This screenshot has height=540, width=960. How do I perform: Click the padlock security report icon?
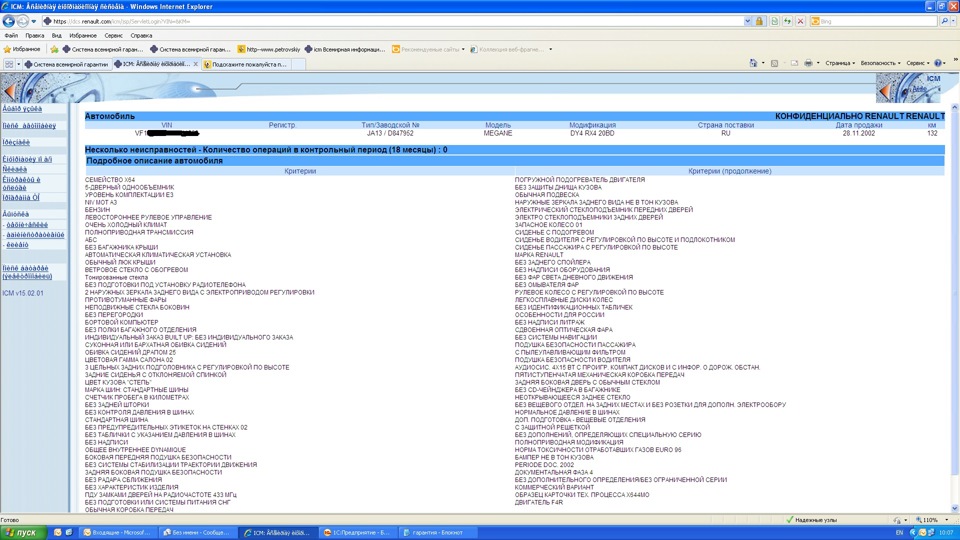pos(759,21)
